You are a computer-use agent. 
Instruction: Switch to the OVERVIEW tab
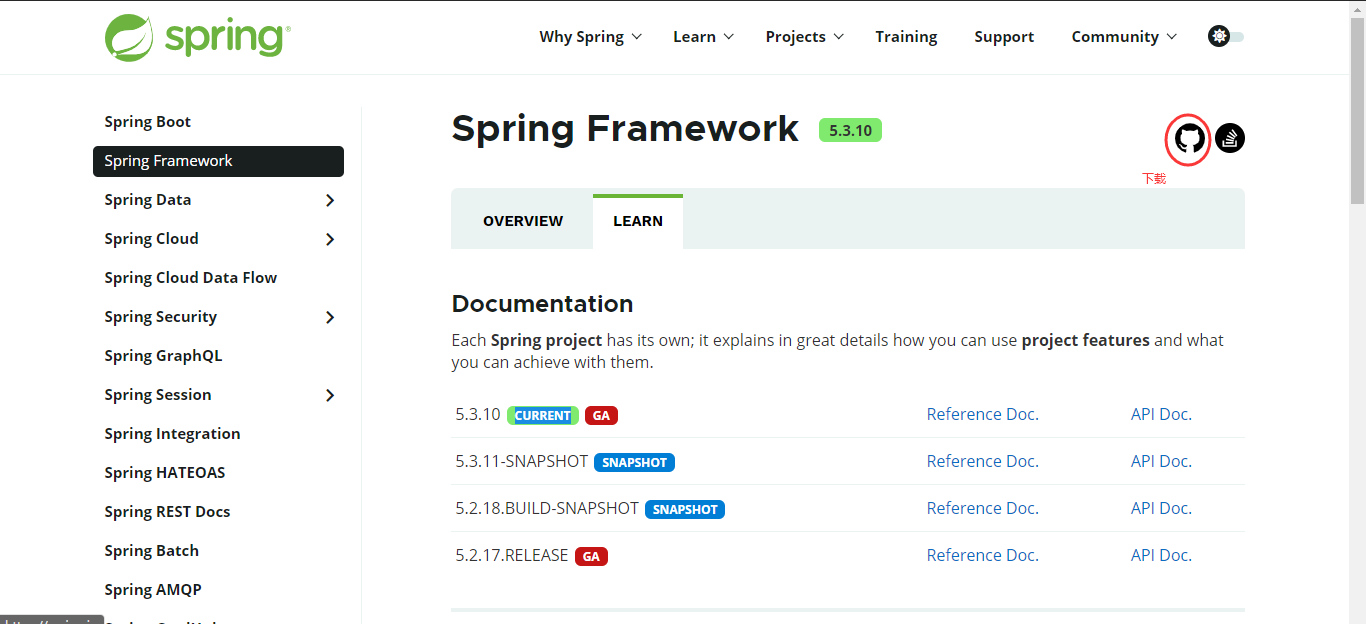pyautogui.click(x=523, y=221)
